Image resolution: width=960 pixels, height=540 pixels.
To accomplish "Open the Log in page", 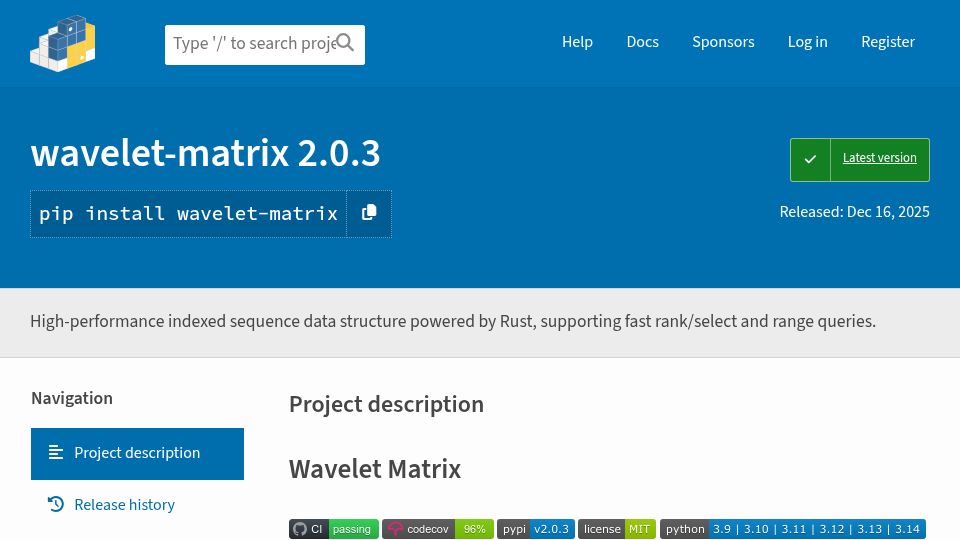I will [807, 42].
